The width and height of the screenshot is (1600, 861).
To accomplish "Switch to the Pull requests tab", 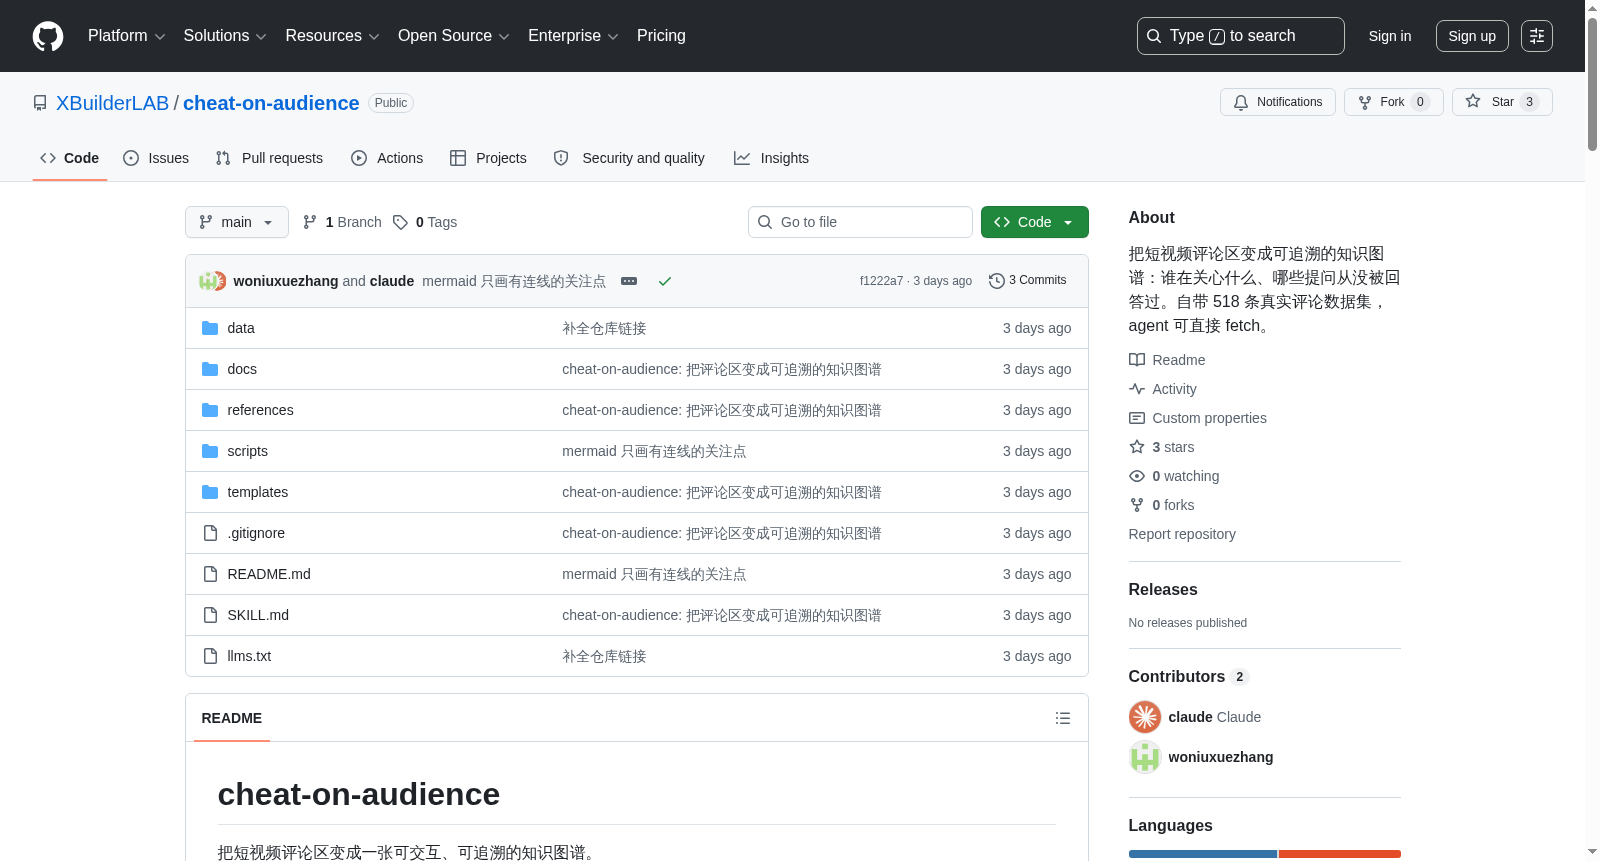I will click(x=269, y=158).
